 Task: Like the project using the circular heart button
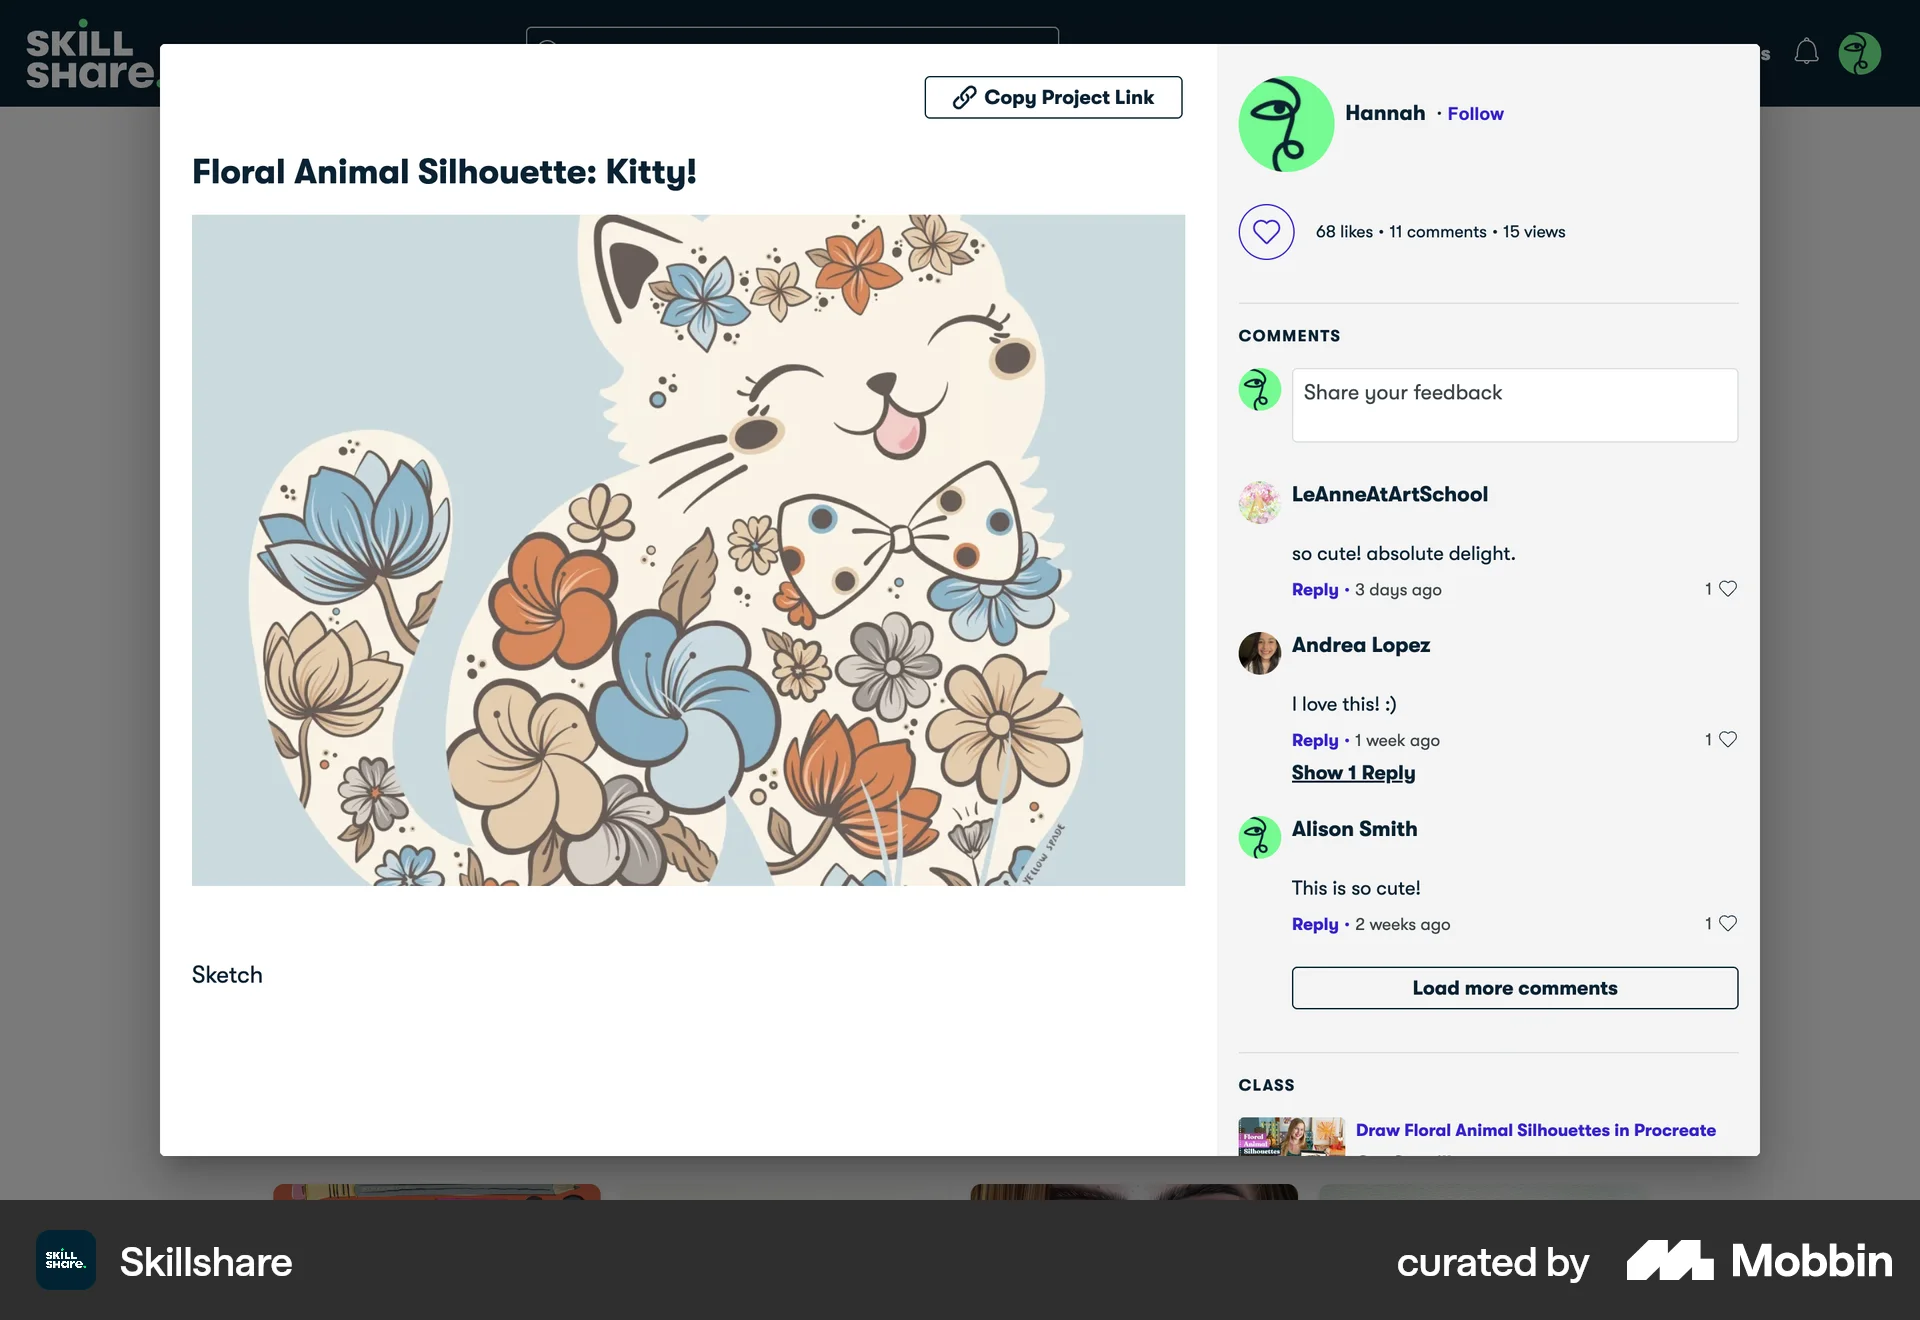1266,231
